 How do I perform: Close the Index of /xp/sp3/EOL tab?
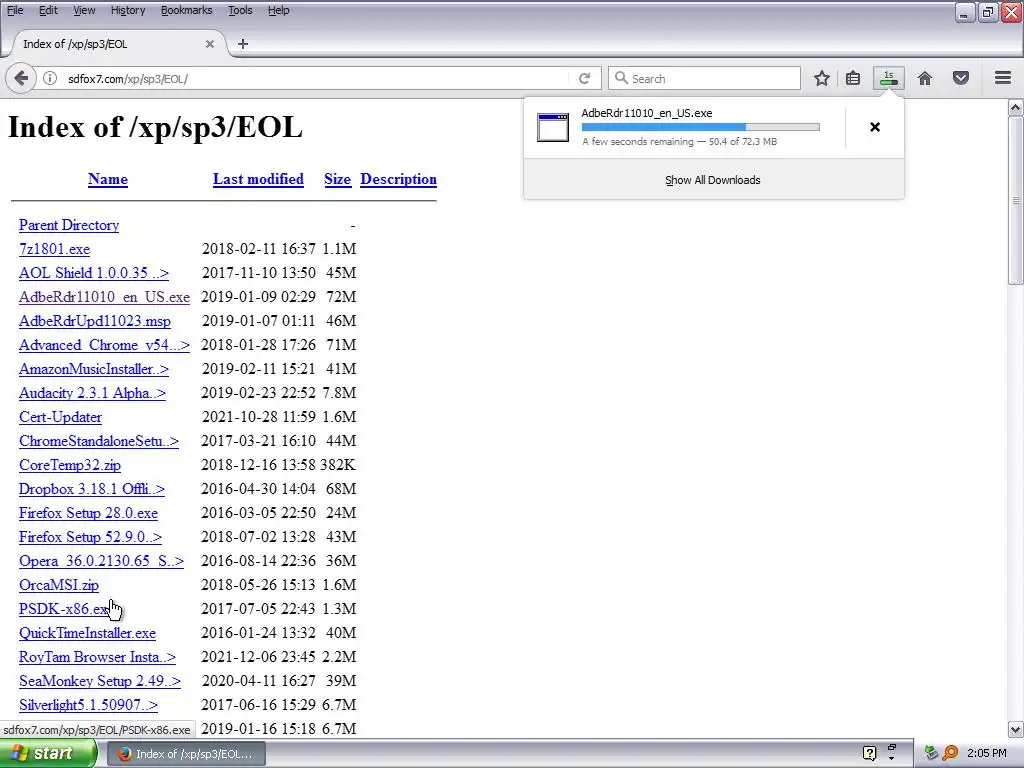pyautogui.click(x=210, y=44)
